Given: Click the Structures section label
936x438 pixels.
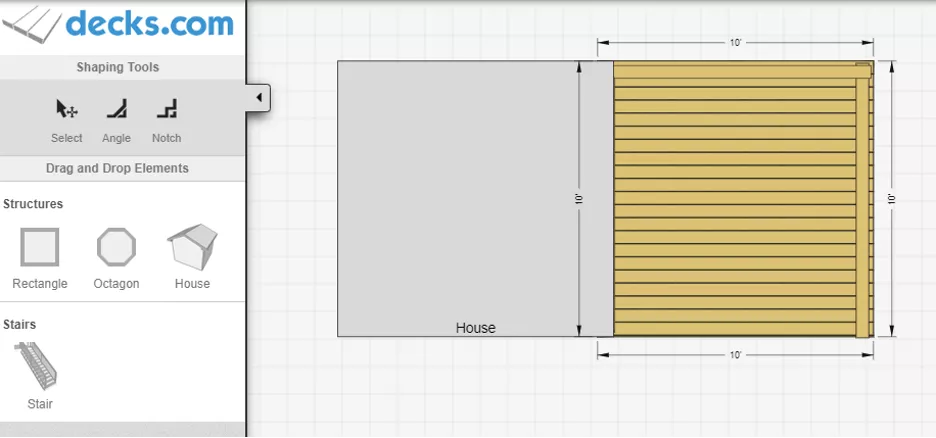Looking at the screenshot, I should [x=33, y=204].
